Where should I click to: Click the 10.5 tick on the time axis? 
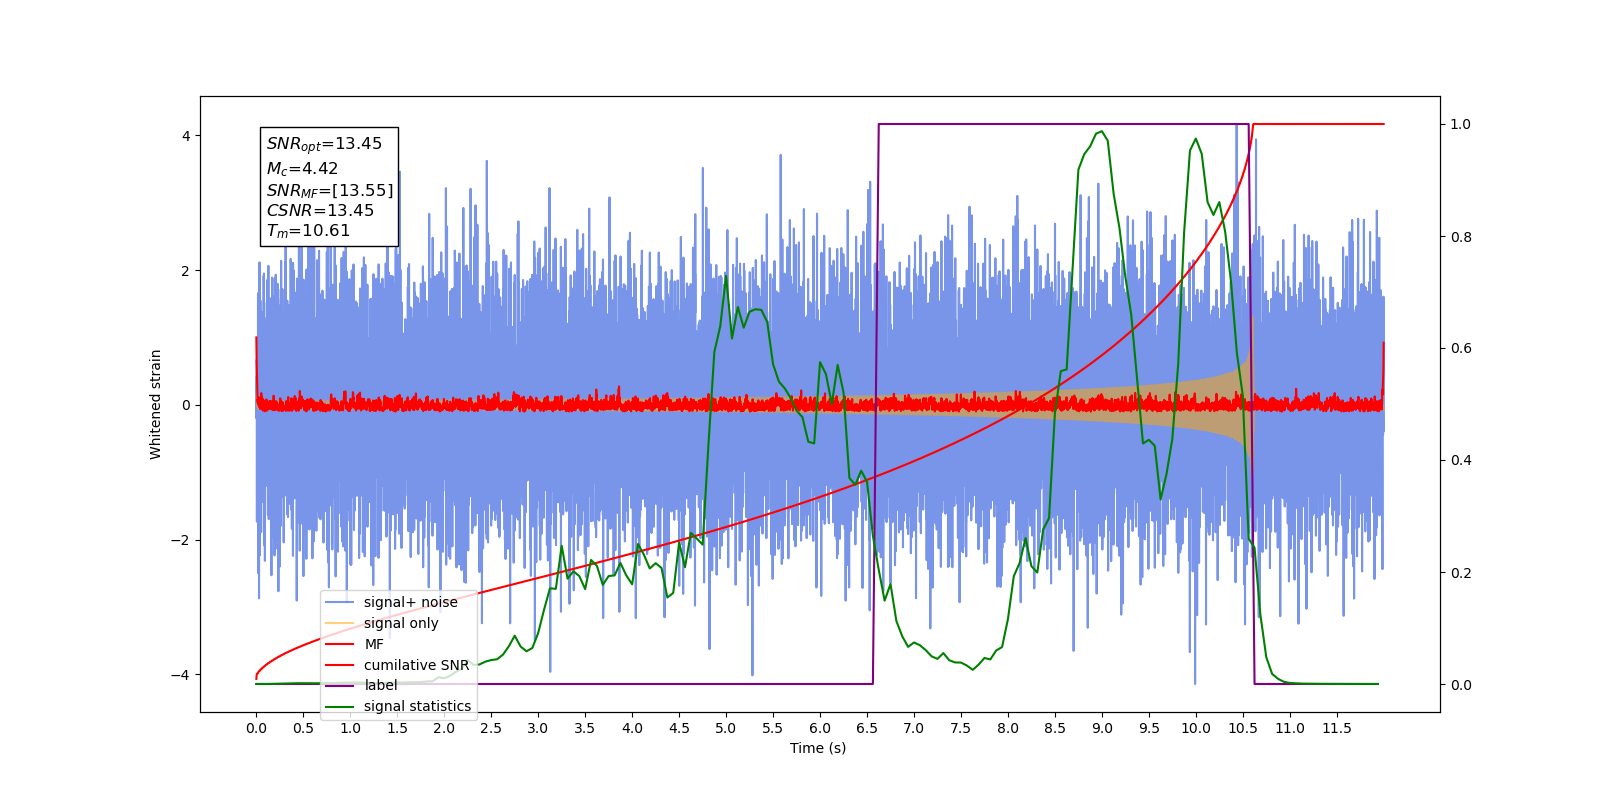click(x=1243, y=728)
